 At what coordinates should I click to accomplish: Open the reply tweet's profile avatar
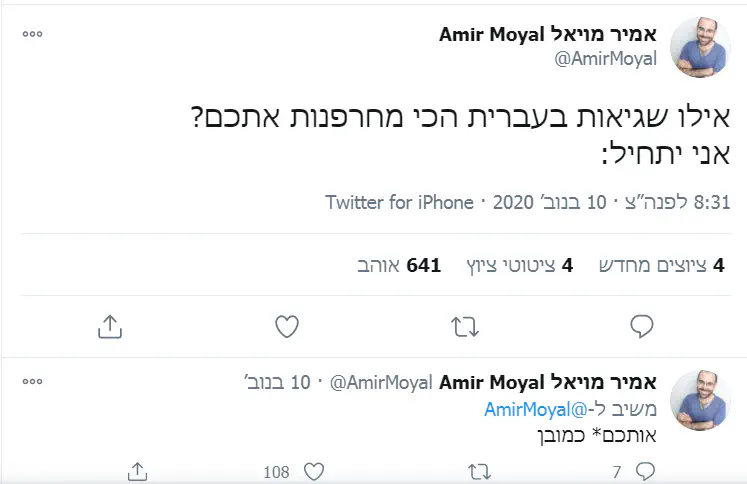(699, 400)
